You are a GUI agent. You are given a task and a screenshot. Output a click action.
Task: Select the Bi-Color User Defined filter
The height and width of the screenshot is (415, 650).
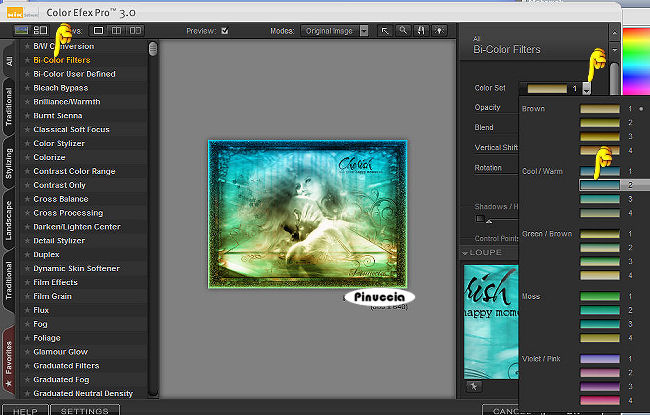[74, 74]
